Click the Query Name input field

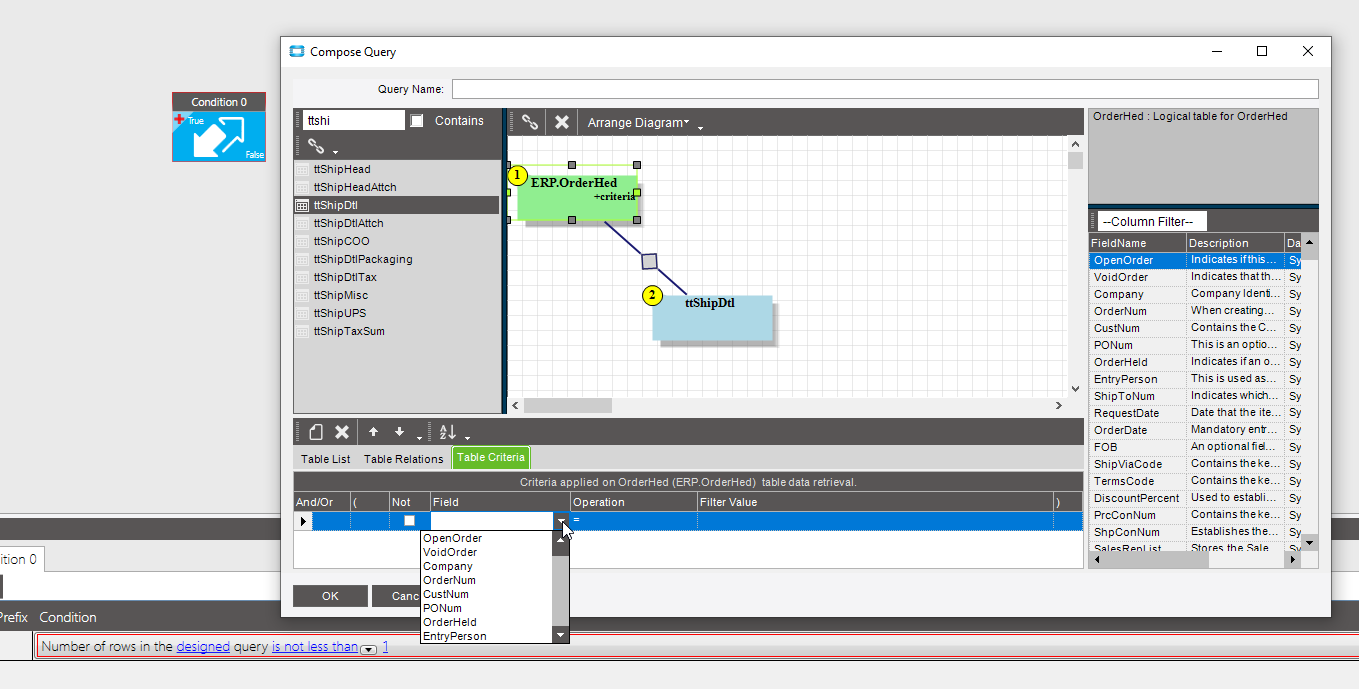[885, 89]
